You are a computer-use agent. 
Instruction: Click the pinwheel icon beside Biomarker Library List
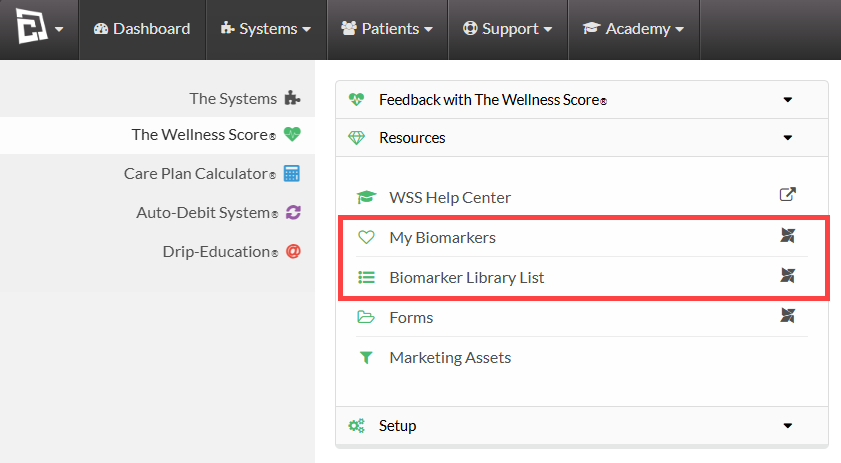tap(787, 276)
